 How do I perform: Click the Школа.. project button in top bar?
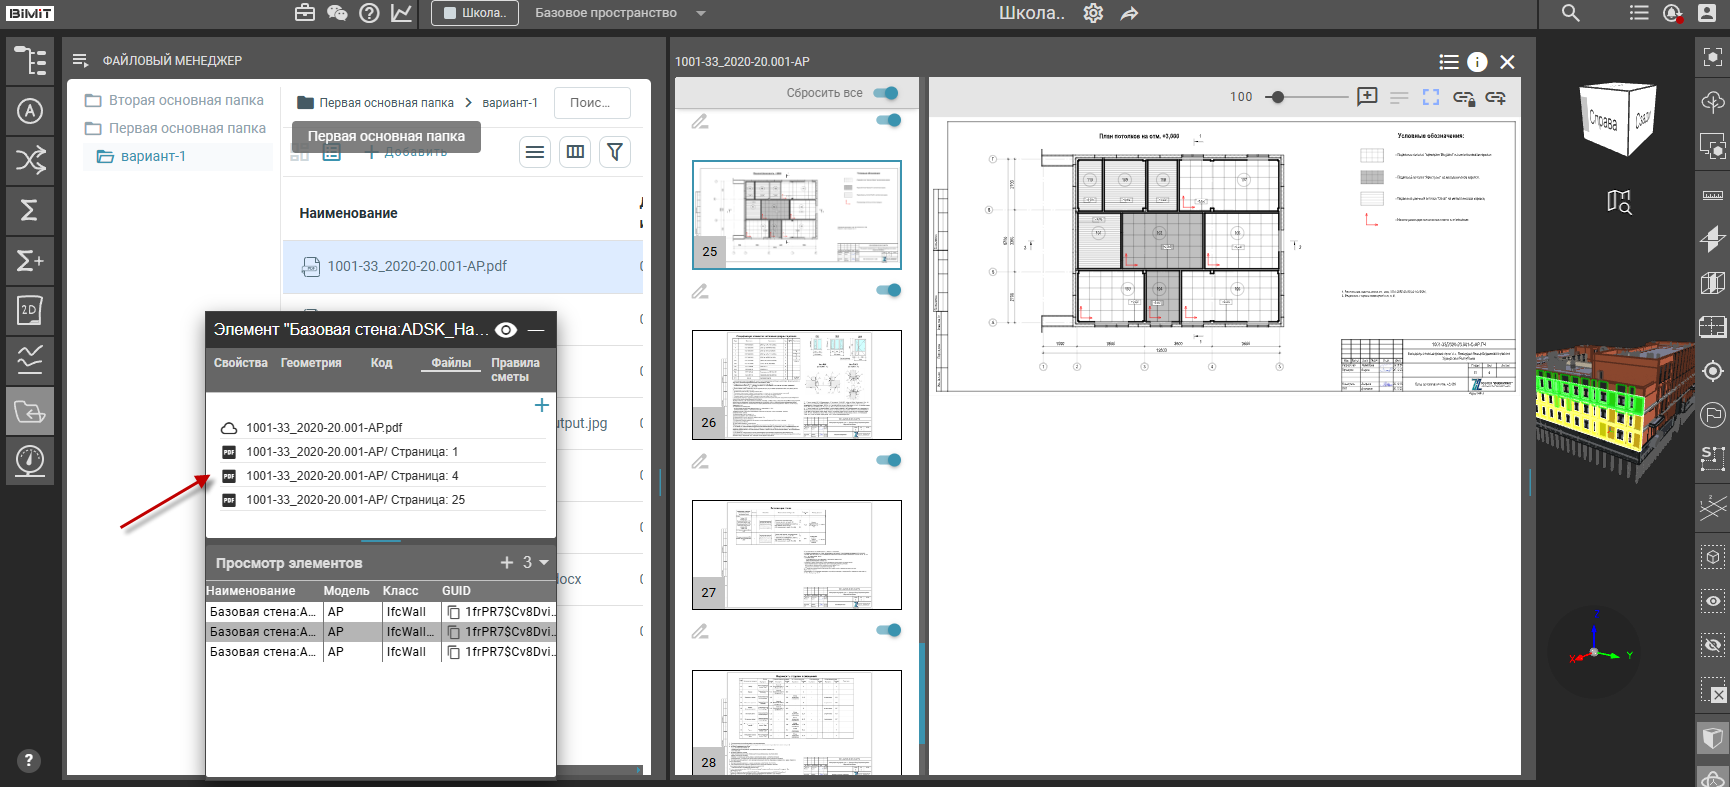point(475,13)
